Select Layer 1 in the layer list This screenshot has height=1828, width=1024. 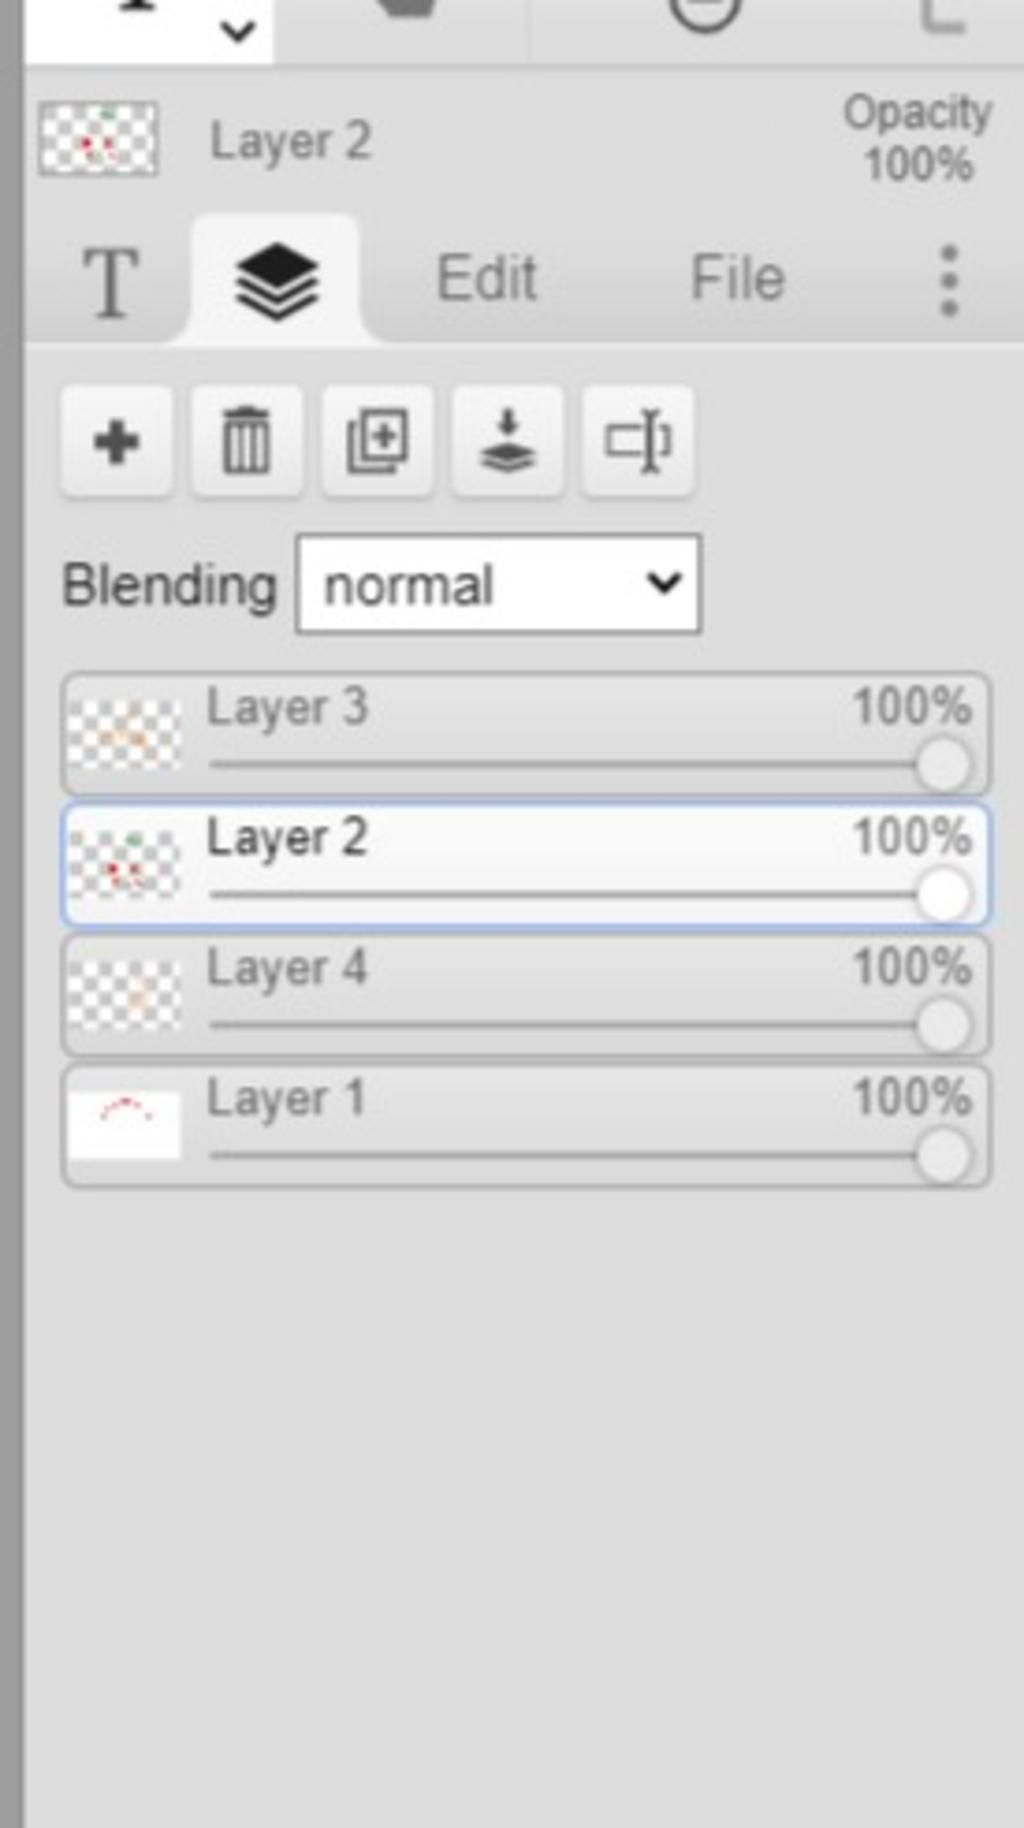[x=526, y=1126]
